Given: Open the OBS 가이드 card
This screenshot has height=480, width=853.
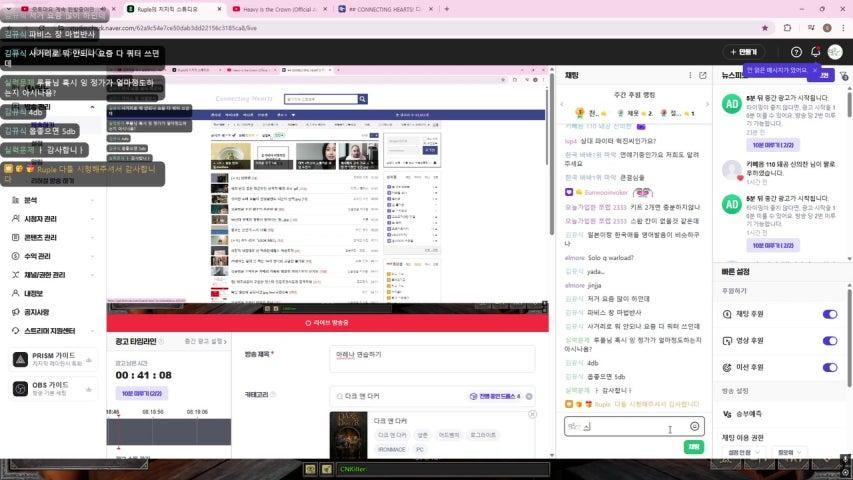Looking at the screenshot, I should pyautogui.click(x=53, y=389).
